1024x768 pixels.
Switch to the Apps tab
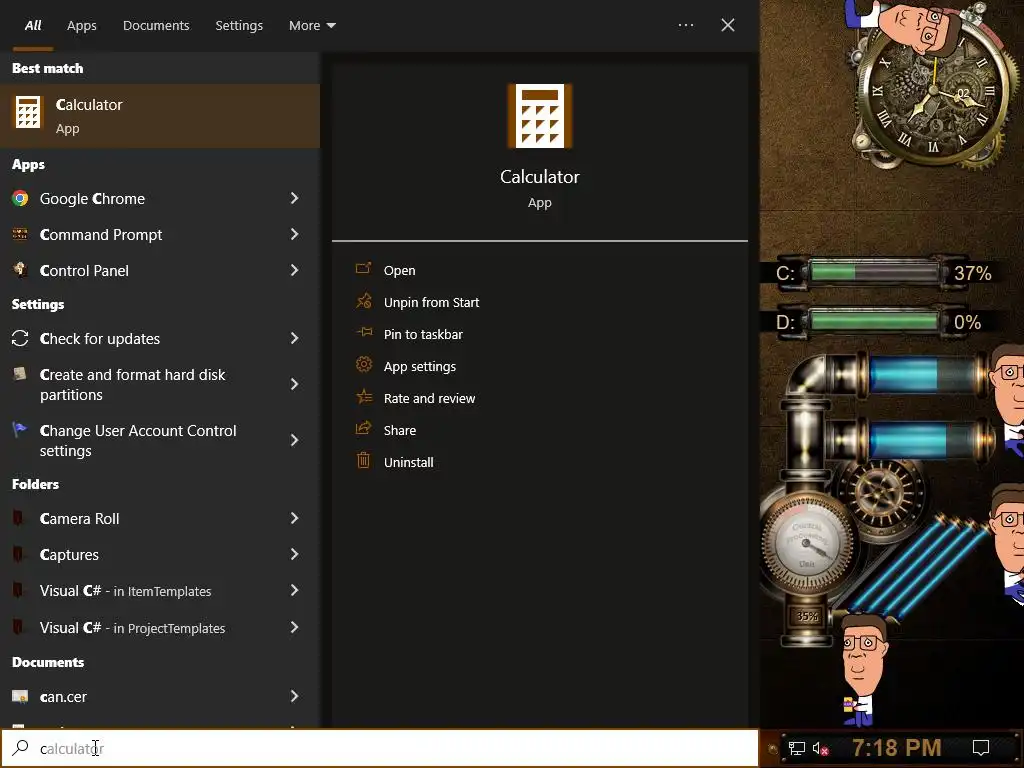coord(82,25)
